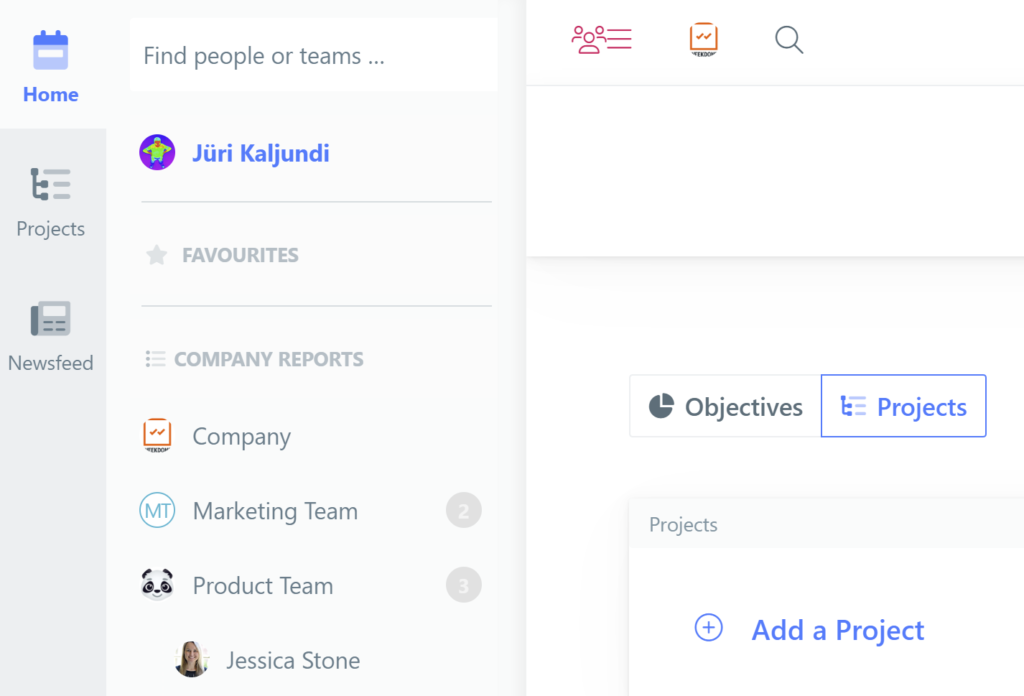
Task: Open the Newsfeed sidebar icon
Action: 50,319
